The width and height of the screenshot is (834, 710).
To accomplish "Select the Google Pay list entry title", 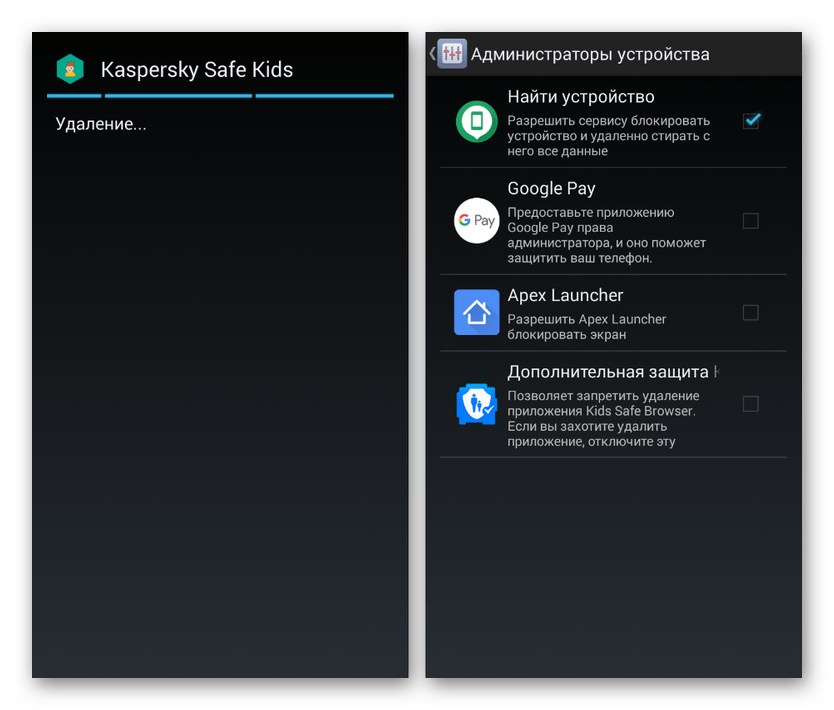I will (551, 188).
